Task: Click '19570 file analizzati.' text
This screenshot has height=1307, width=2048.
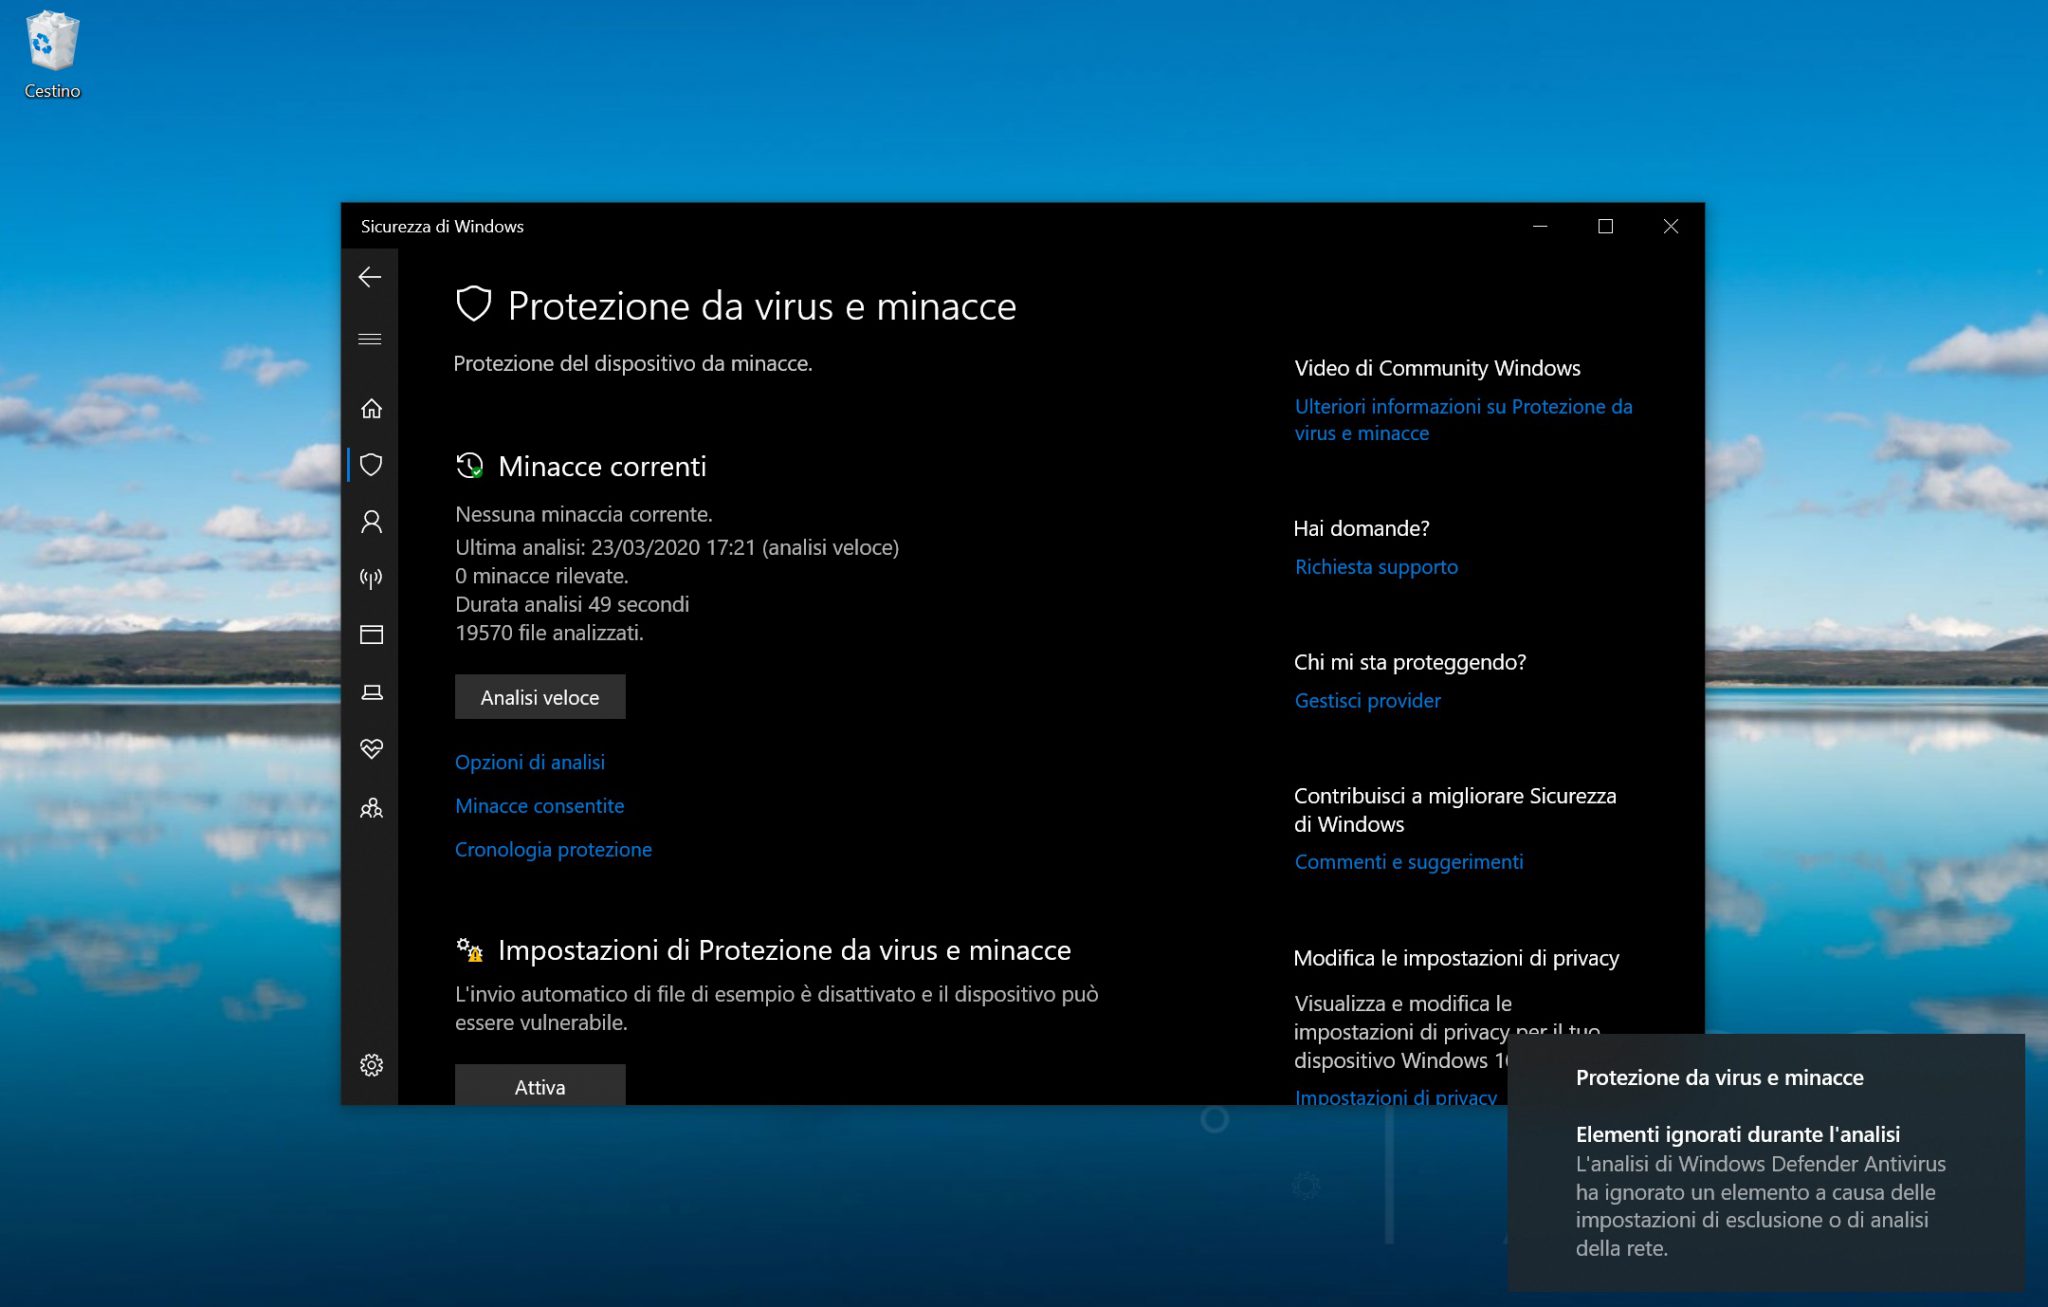Action: tap(549, 633)
